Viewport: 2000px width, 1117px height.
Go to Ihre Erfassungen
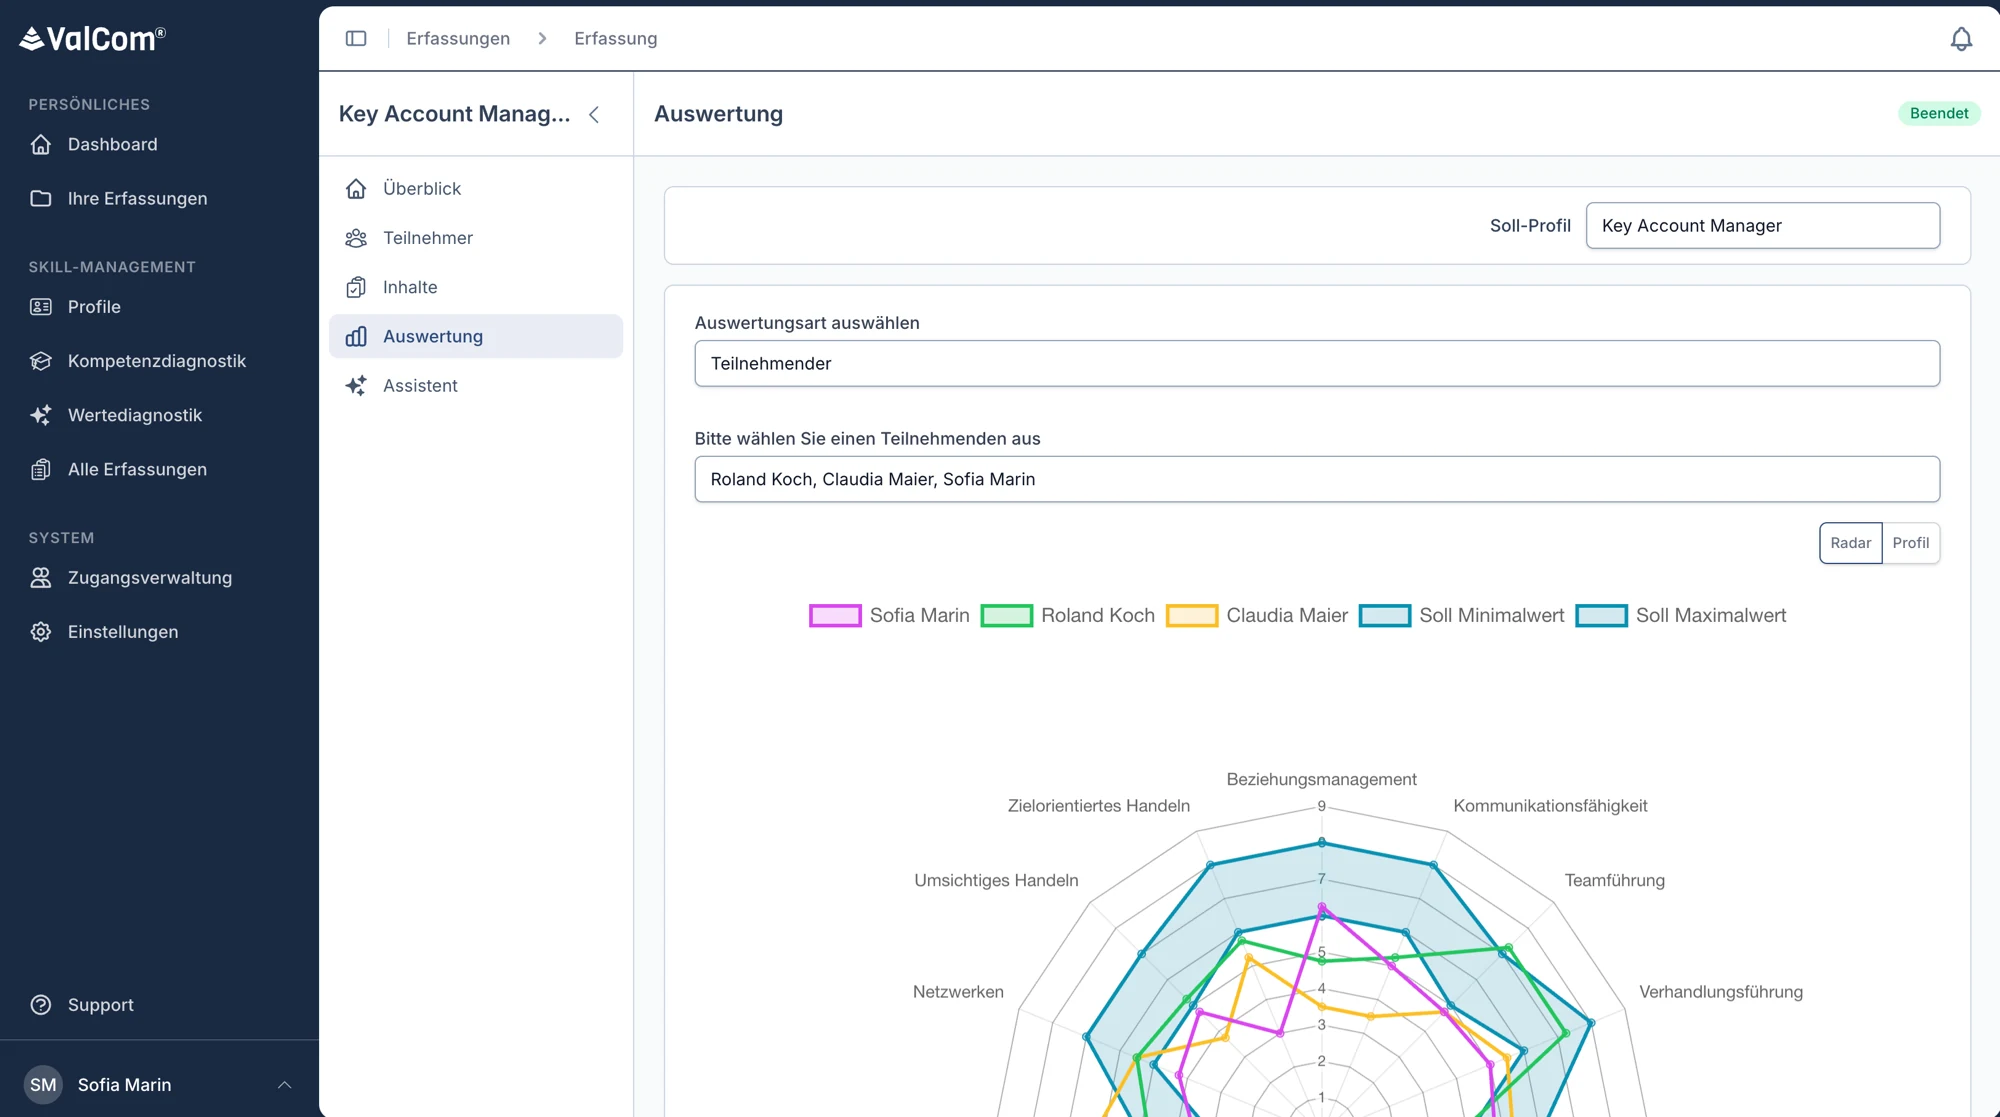138,198
